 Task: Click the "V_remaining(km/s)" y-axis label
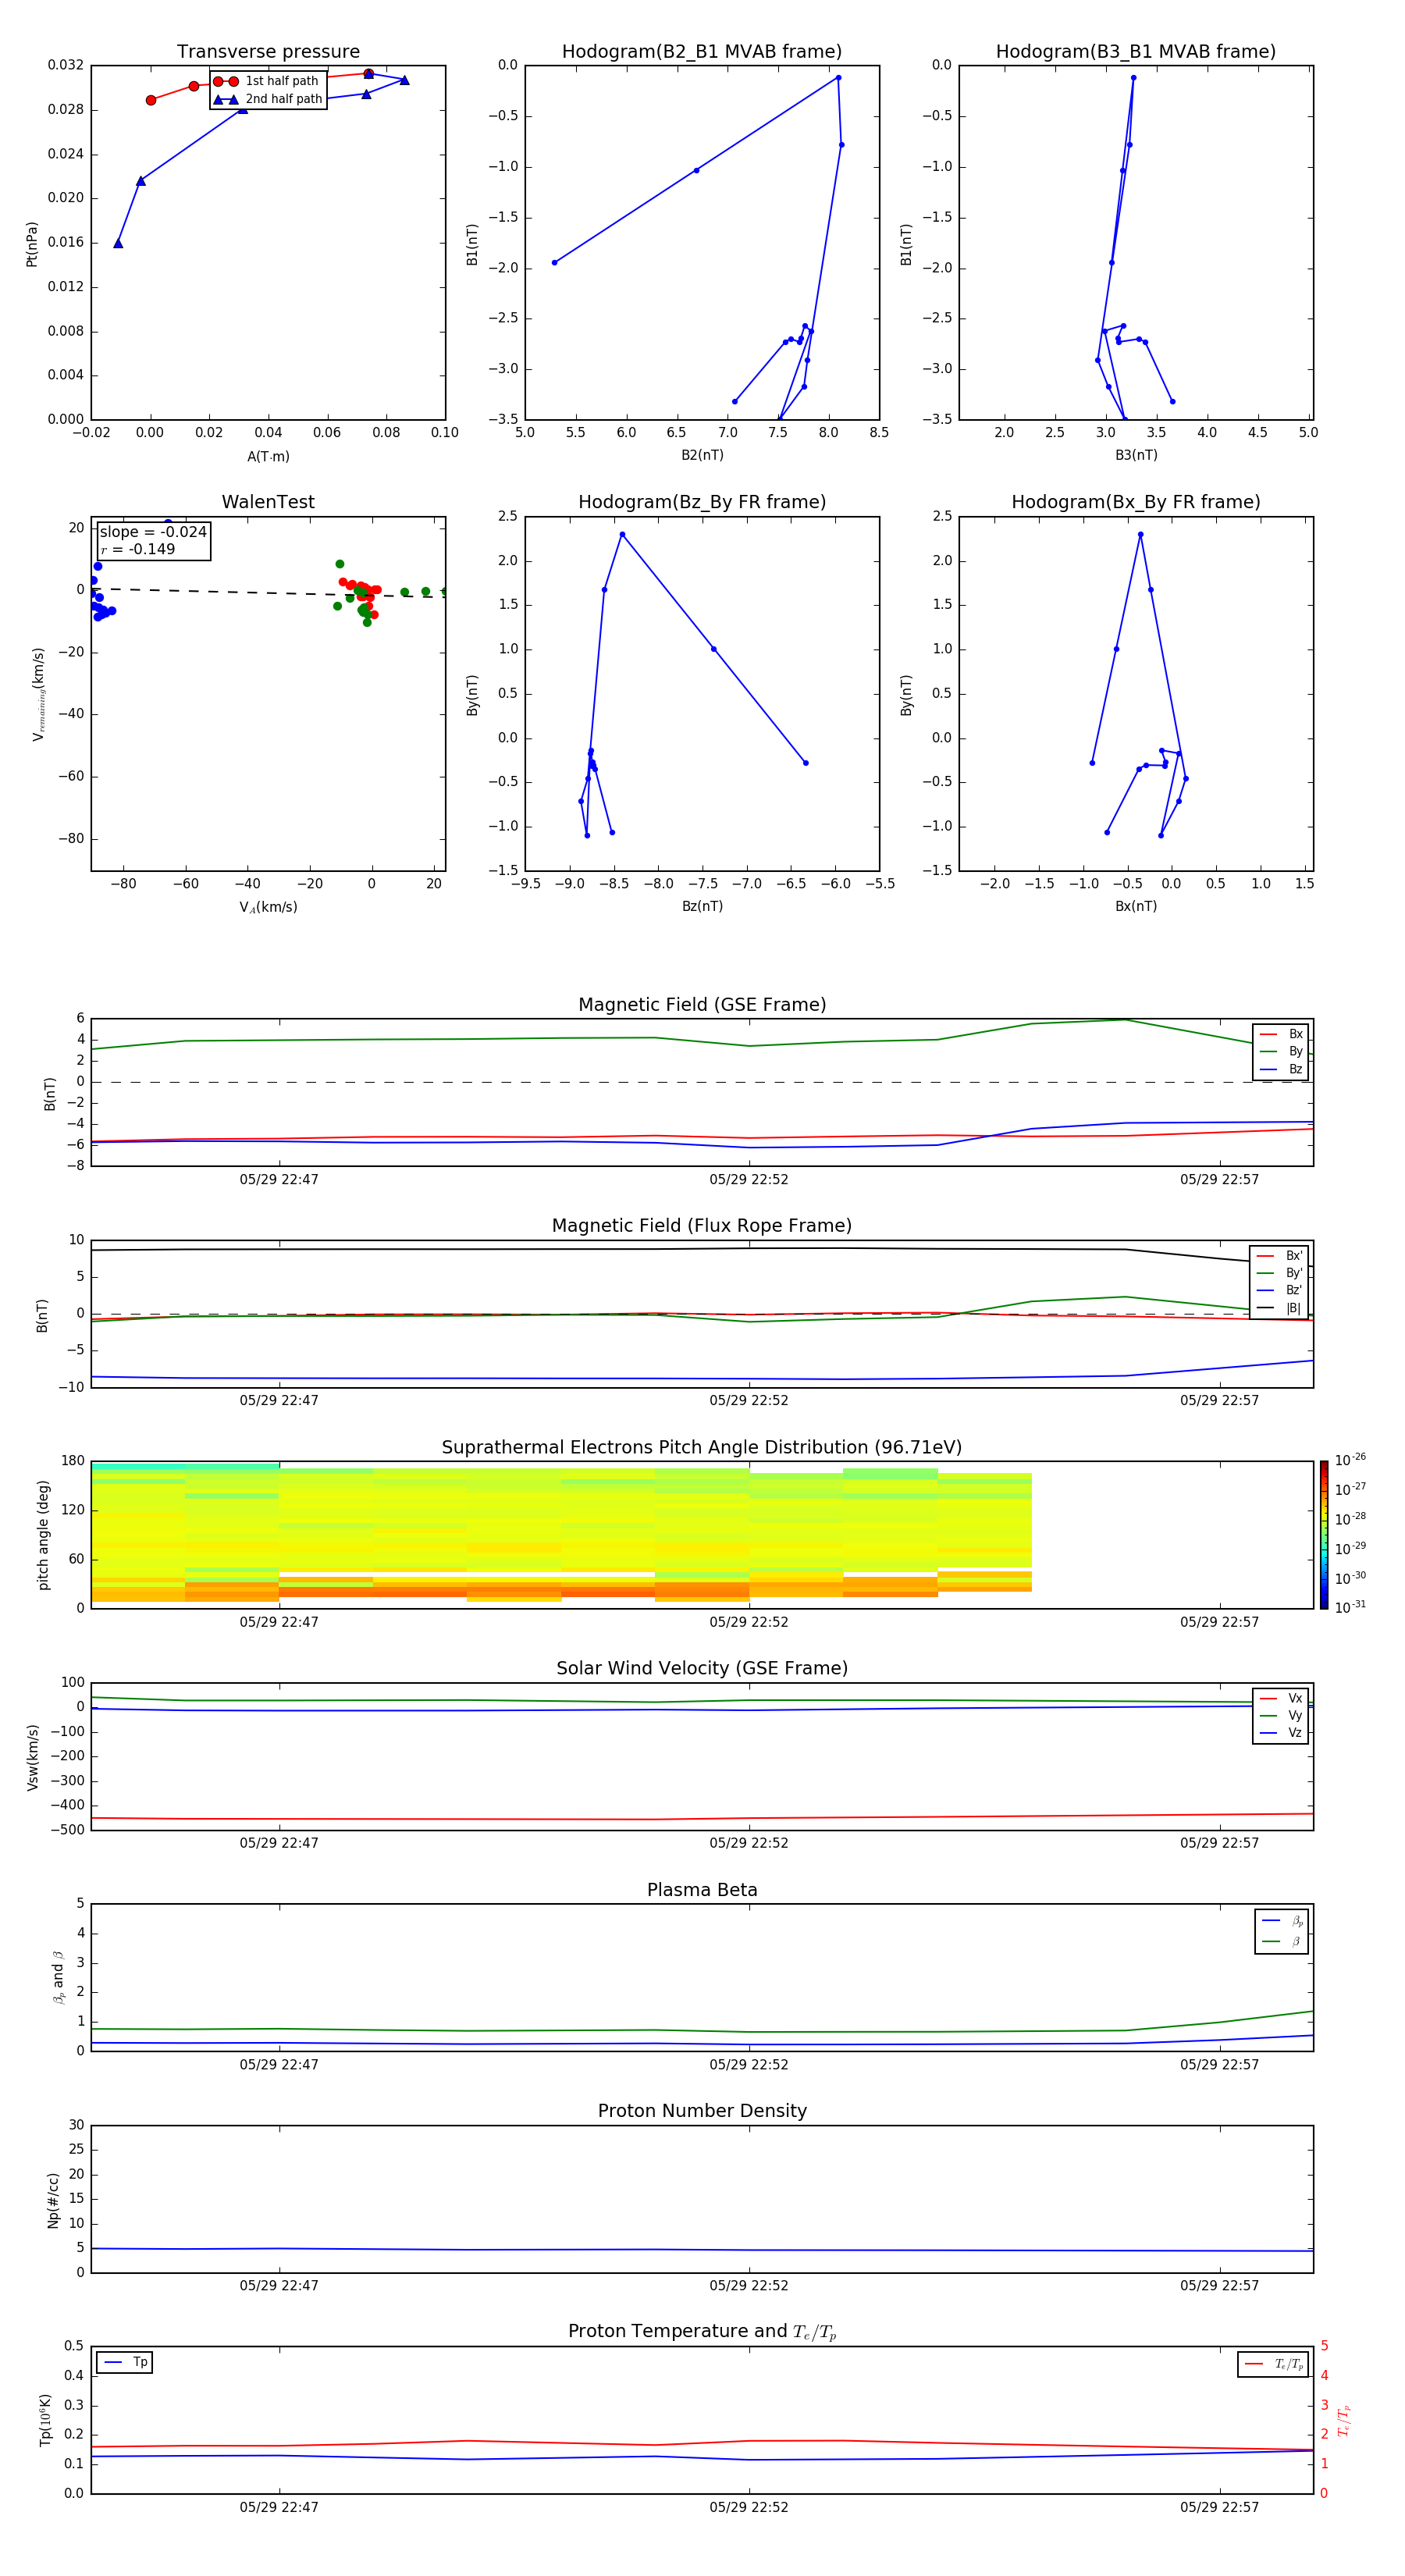coord(38,694)
